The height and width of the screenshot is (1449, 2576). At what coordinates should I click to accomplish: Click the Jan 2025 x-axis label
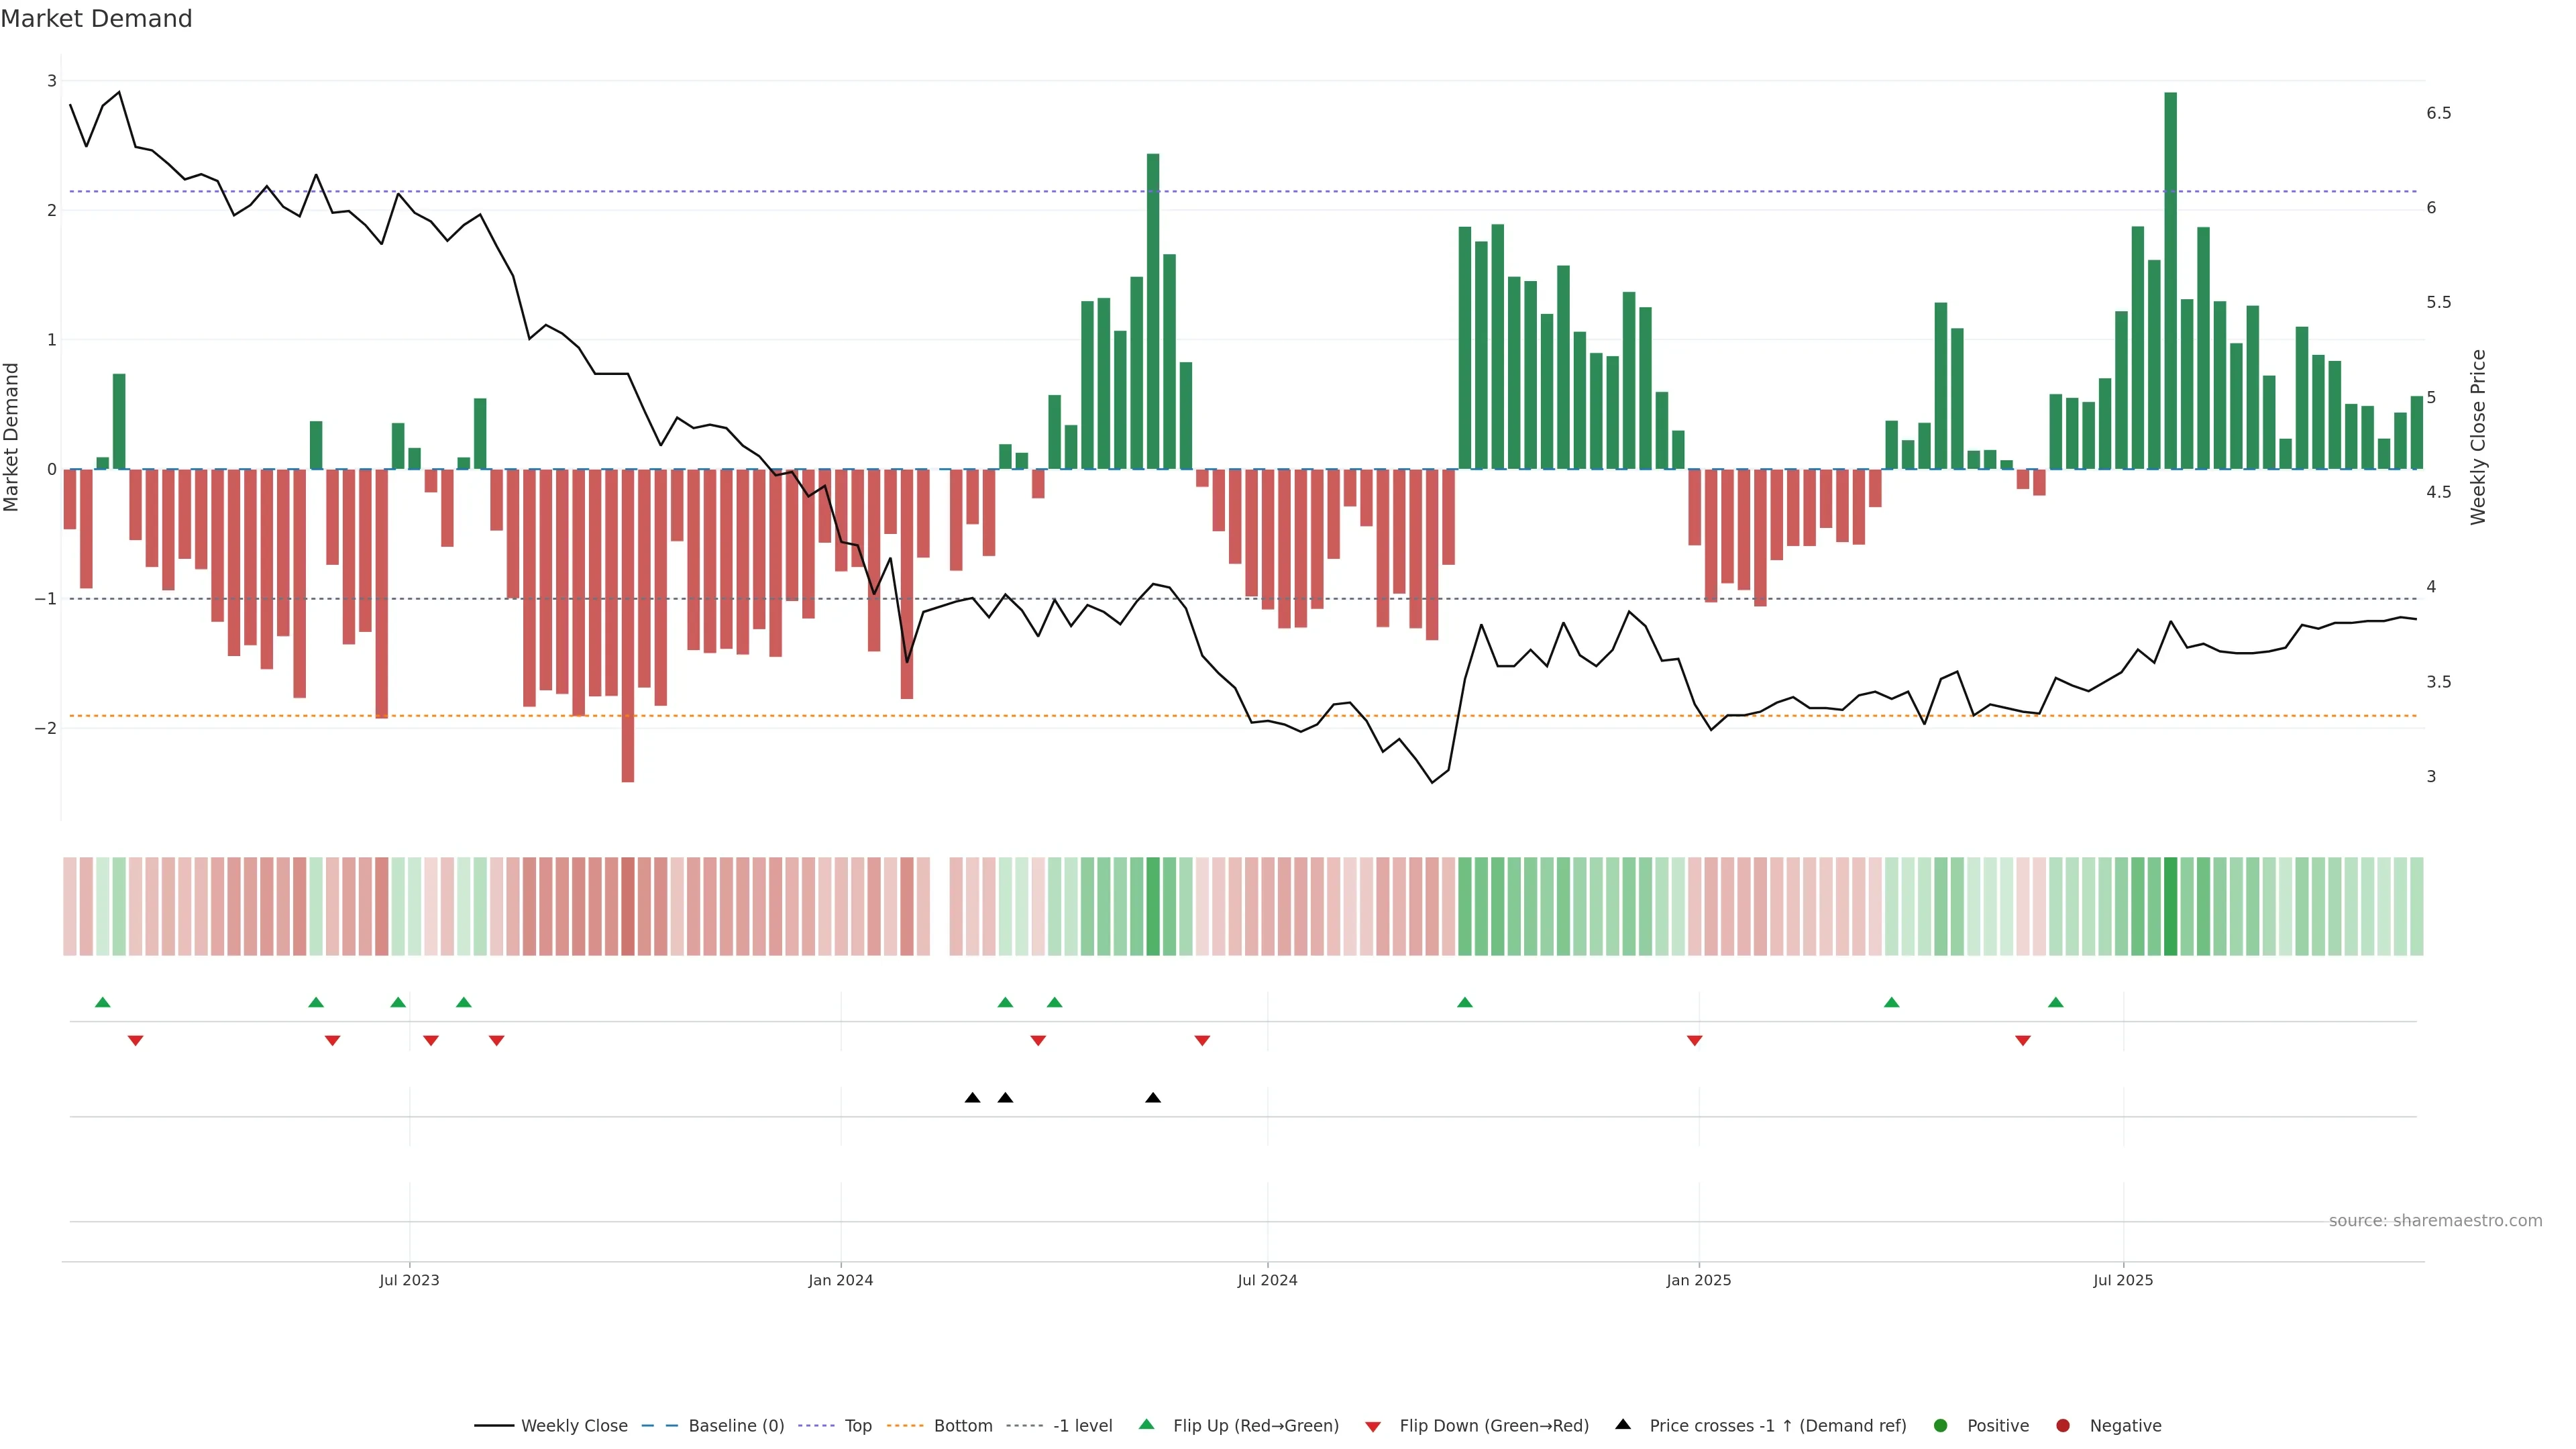coord(1698,1280)
